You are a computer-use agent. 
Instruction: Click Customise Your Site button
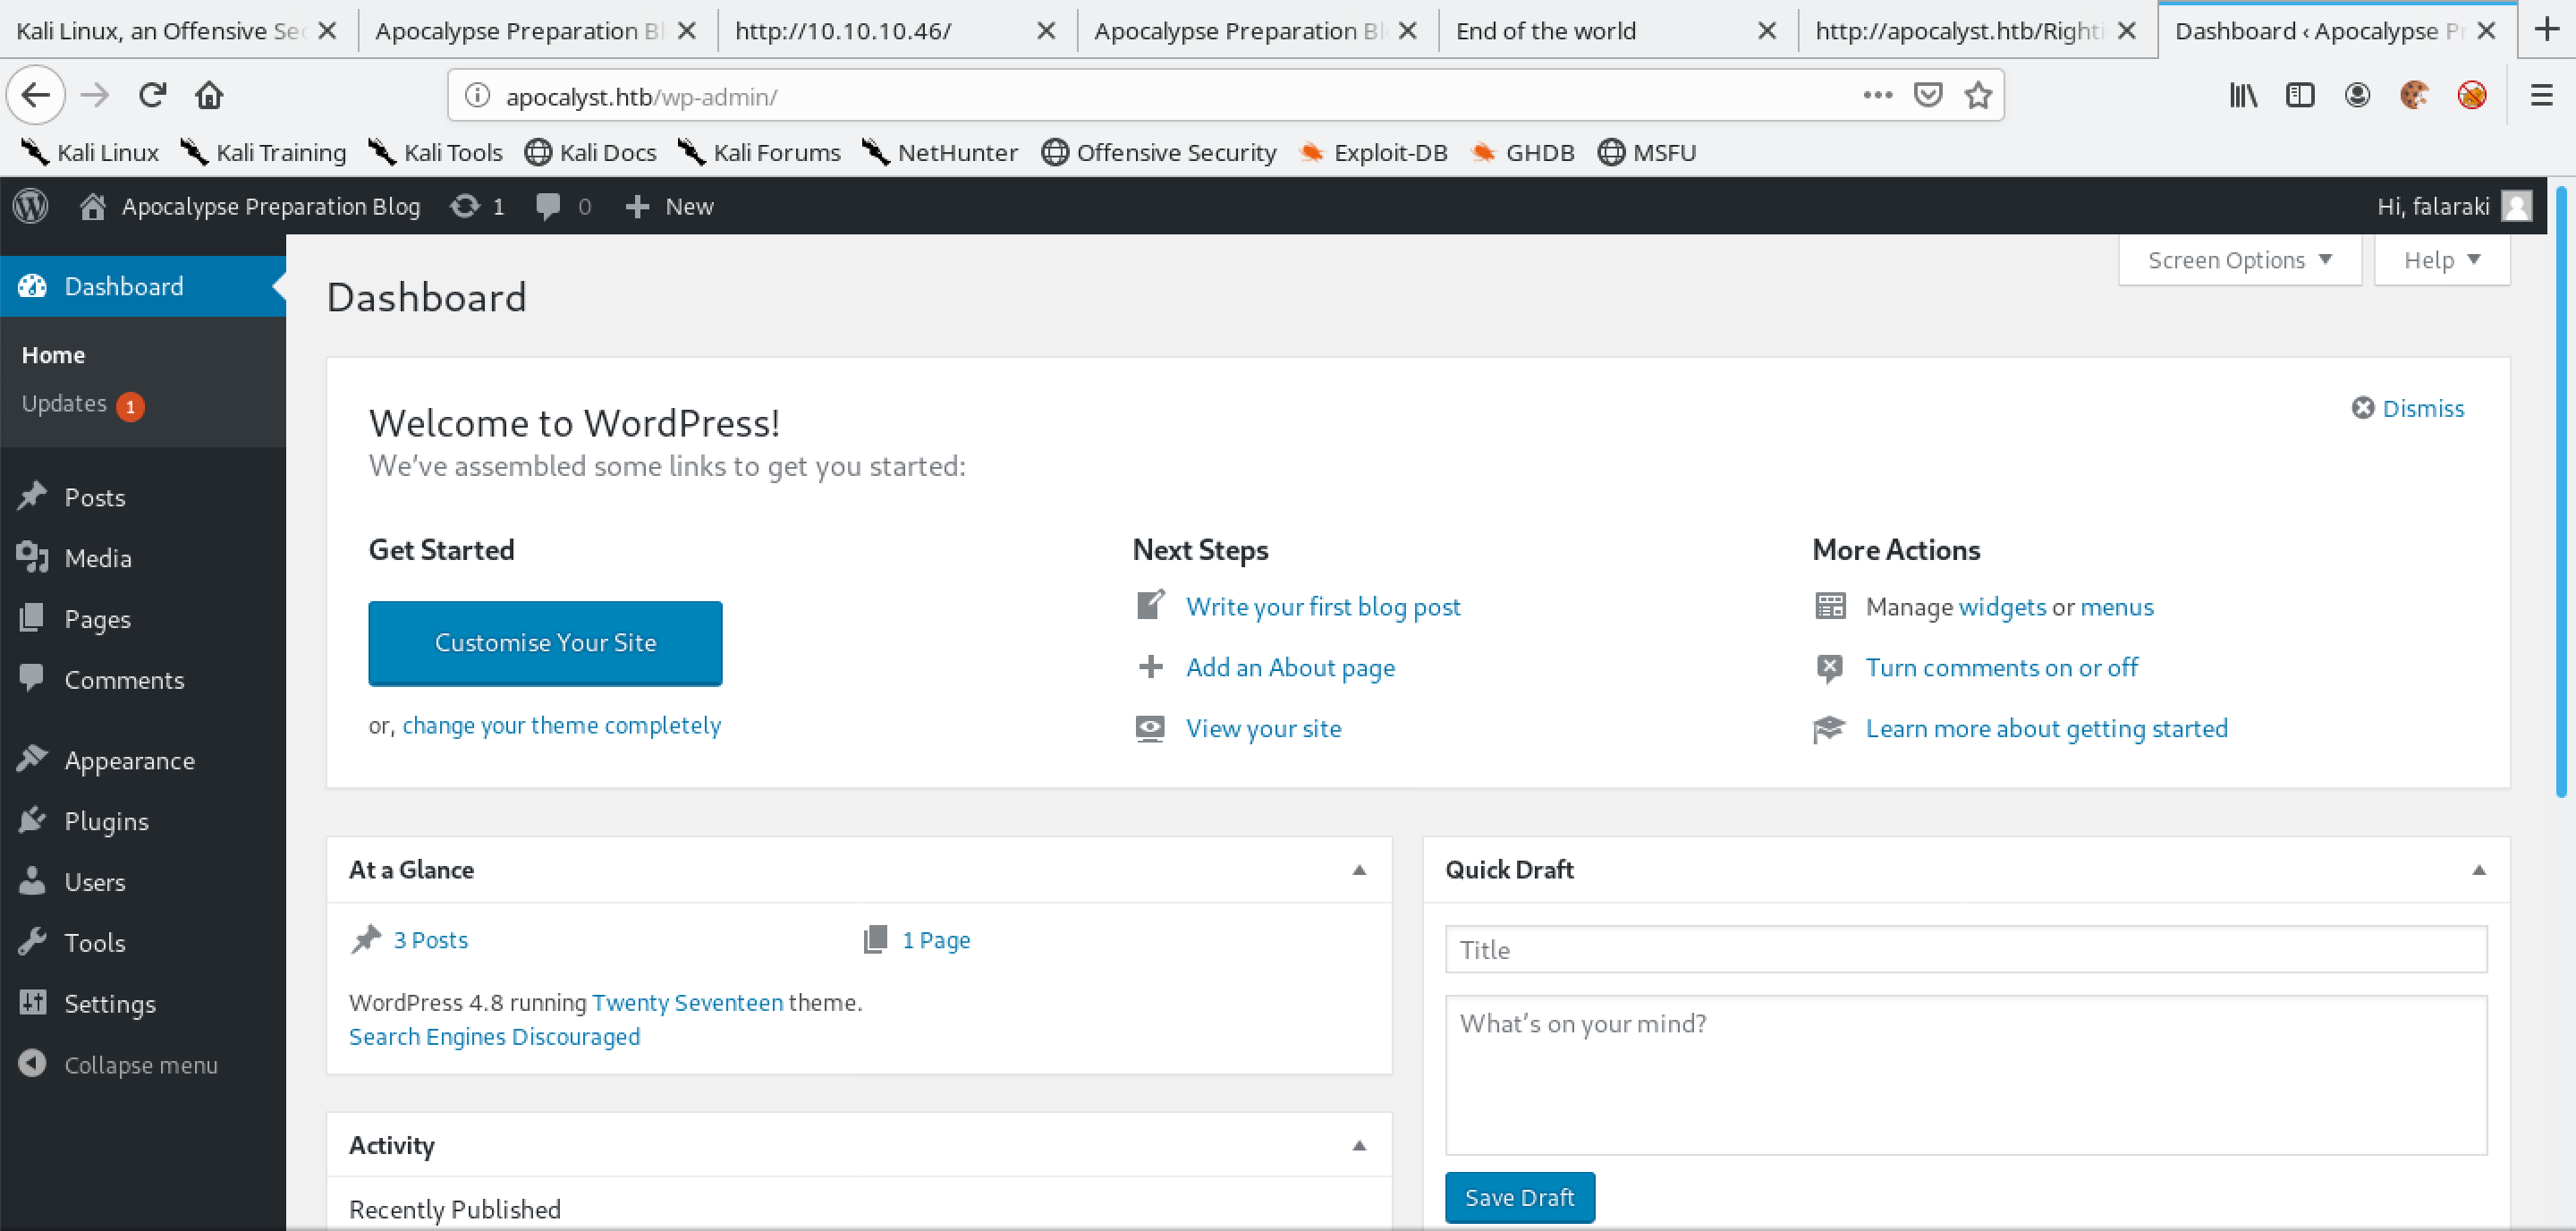[546, 642]
